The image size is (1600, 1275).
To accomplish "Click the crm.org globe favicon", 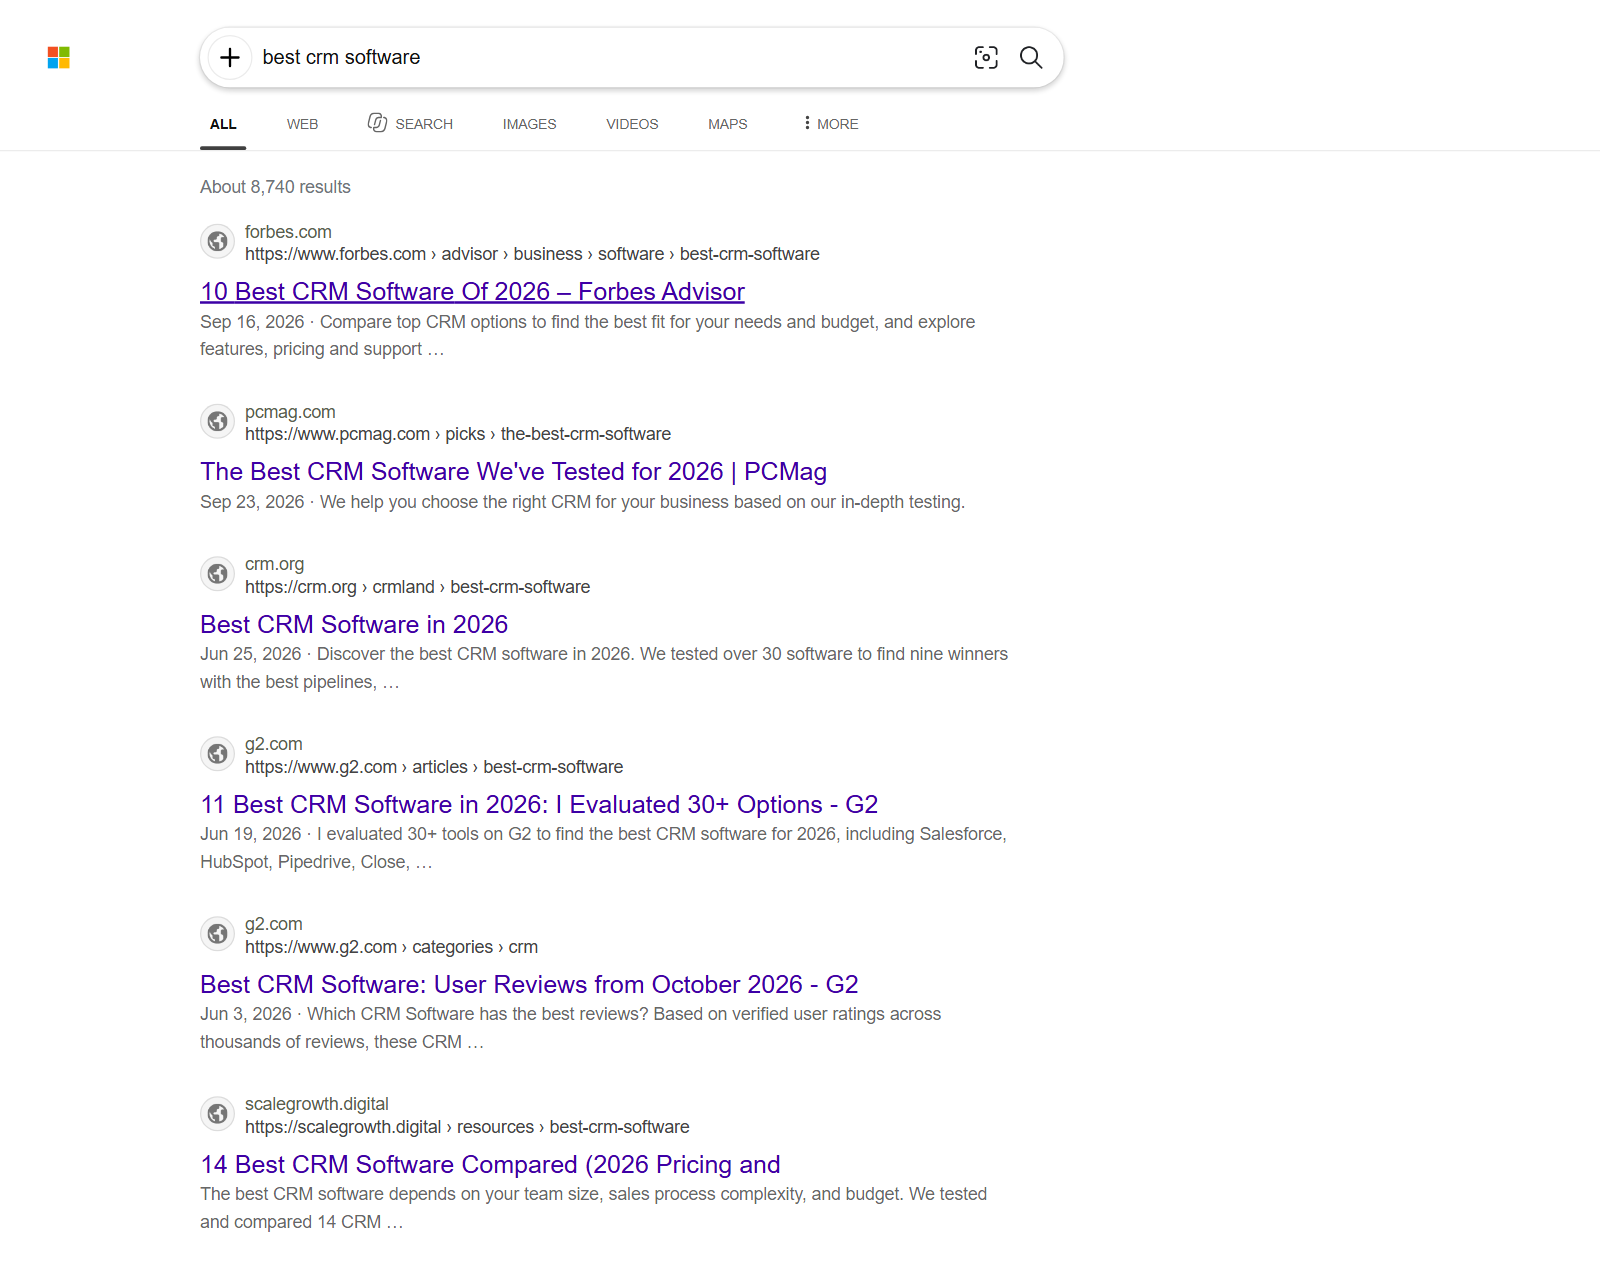I will 217,574.
